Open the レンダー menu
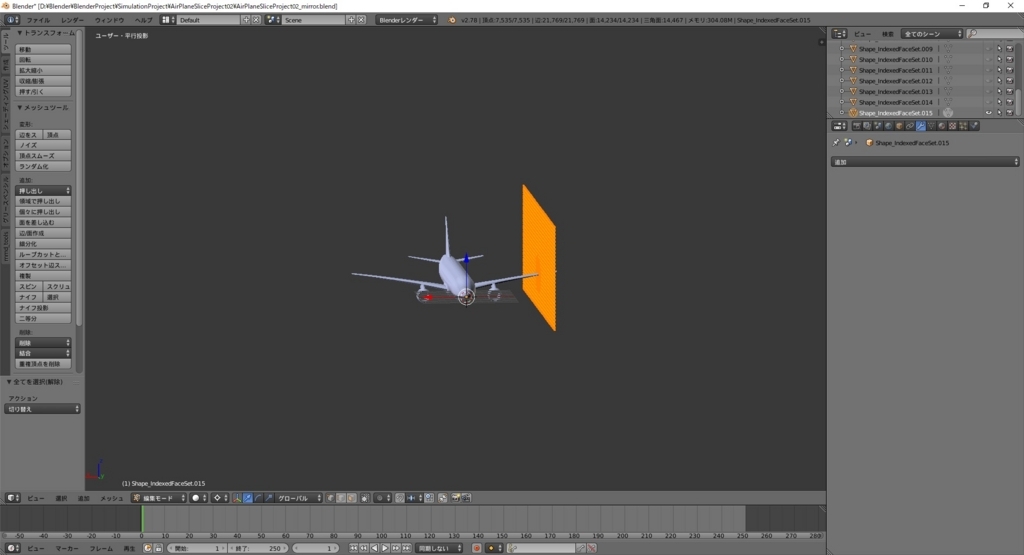This screenshot has height=555, width=1024. (72, 20)
